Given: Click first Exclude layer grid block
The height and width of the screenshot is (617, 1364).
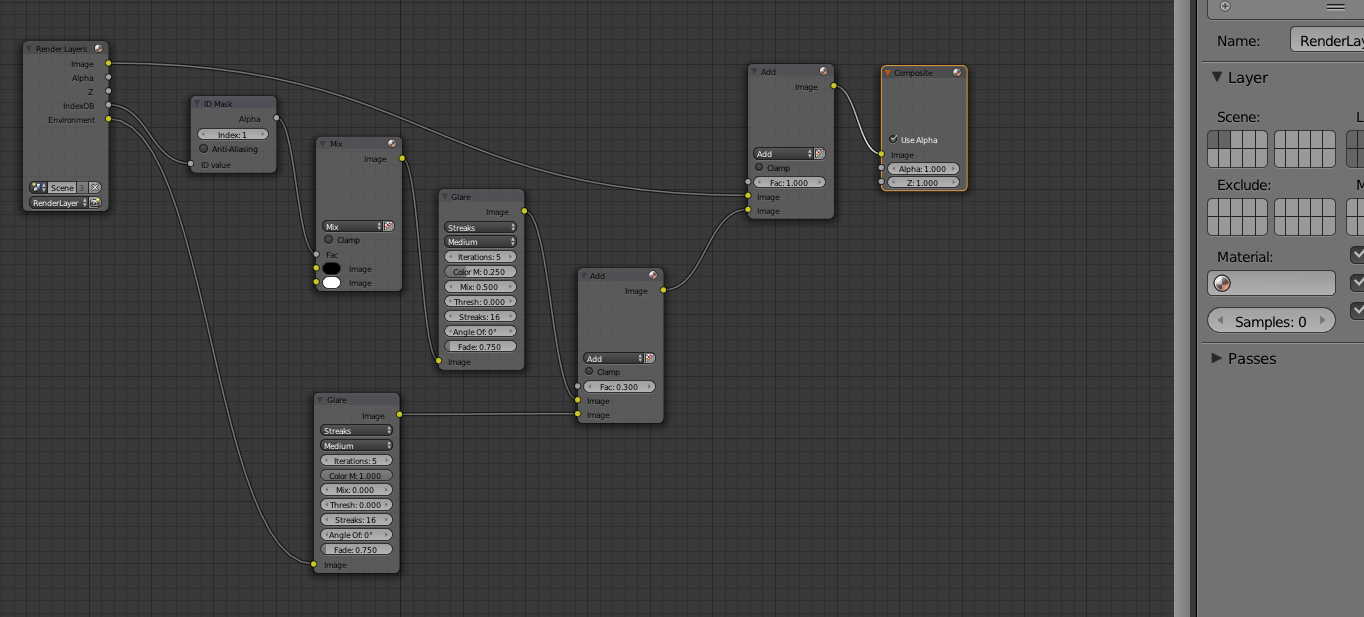Looking at the screenshot, I should (x=1238, y=217).
